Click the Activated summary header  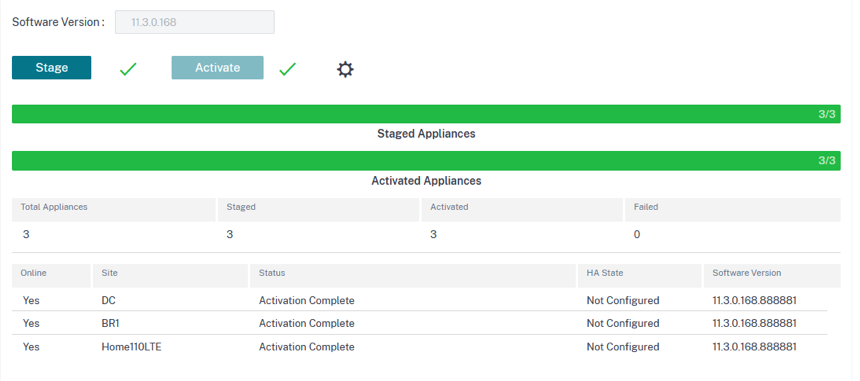(522, 209)
